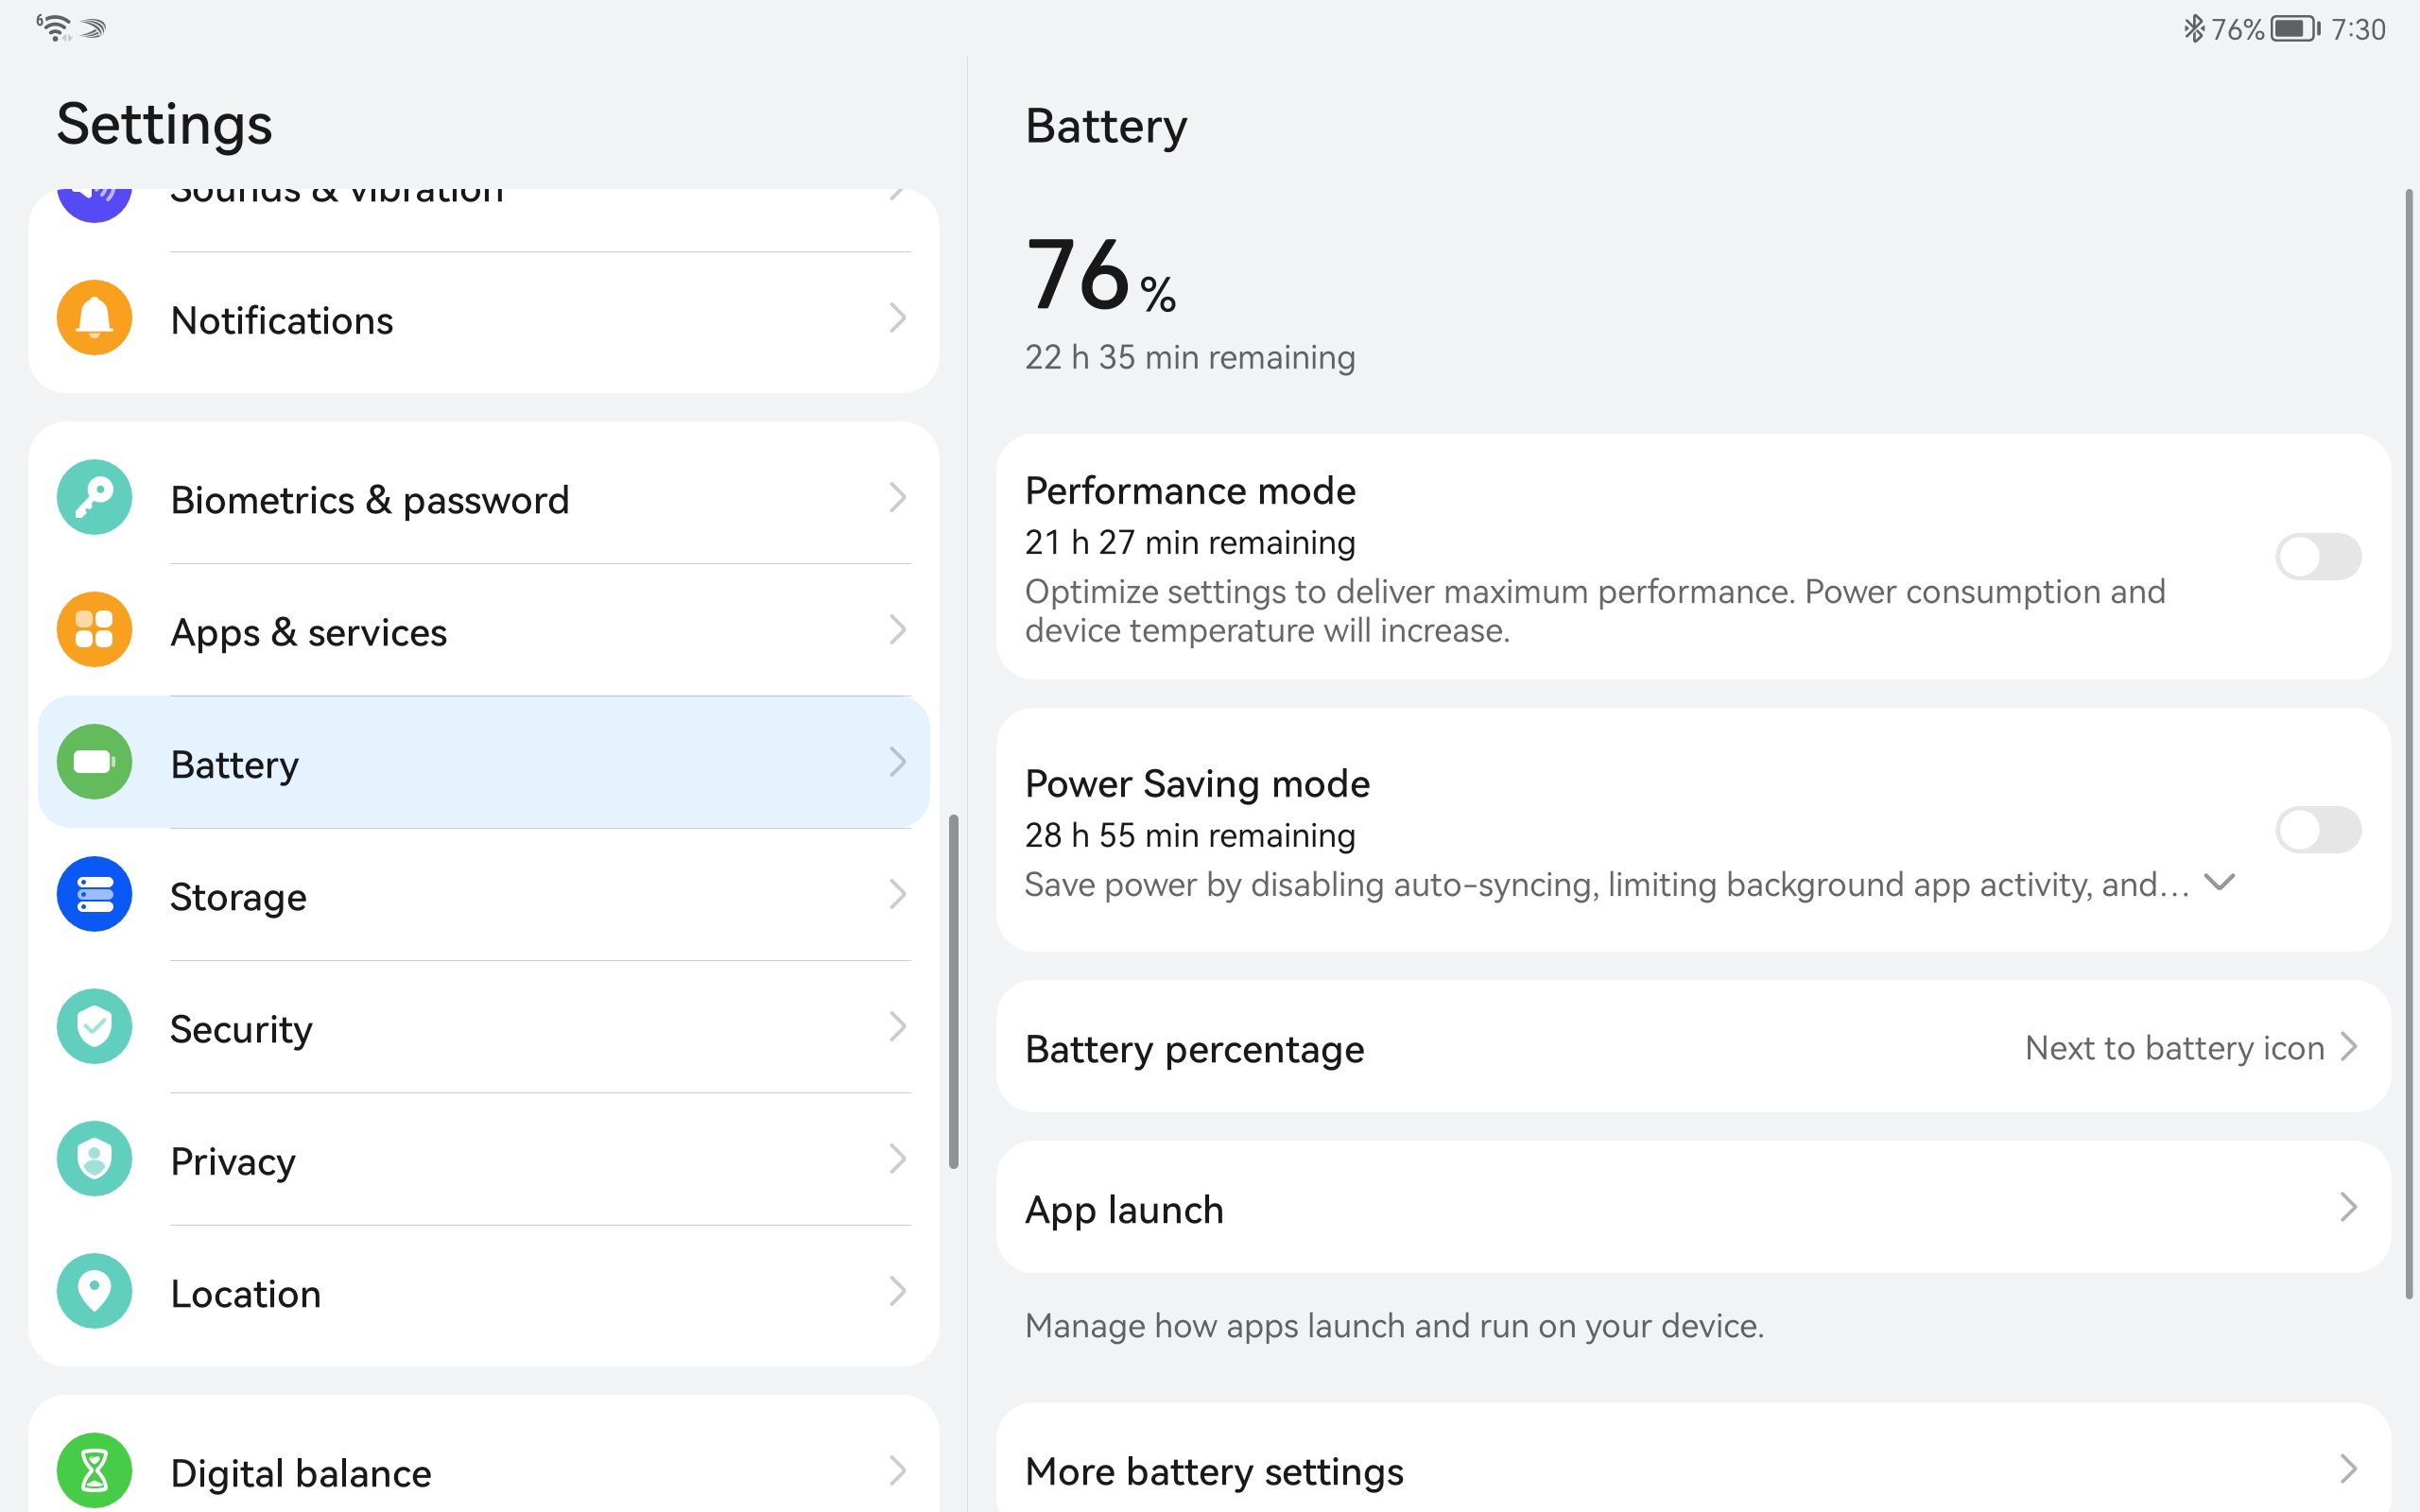Open App launch chevron
Viewport: 2420px width, 1512px height.
click(x=2349, y=1208)
